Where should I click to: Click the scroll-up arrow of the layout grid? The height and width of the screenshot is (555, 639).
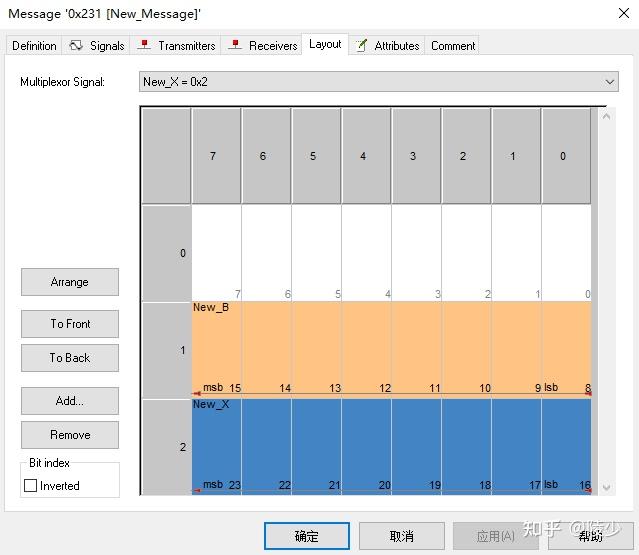[x=605, y=117]
